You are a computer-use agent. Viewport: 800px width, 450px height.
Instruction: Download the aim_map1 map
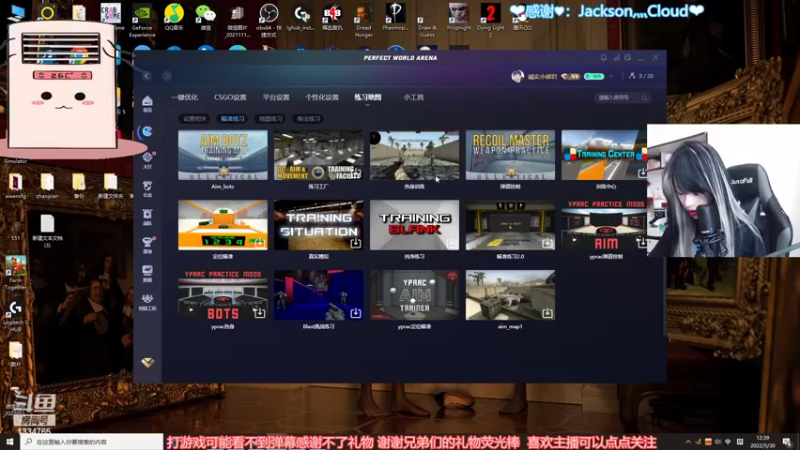pos(547,312)
